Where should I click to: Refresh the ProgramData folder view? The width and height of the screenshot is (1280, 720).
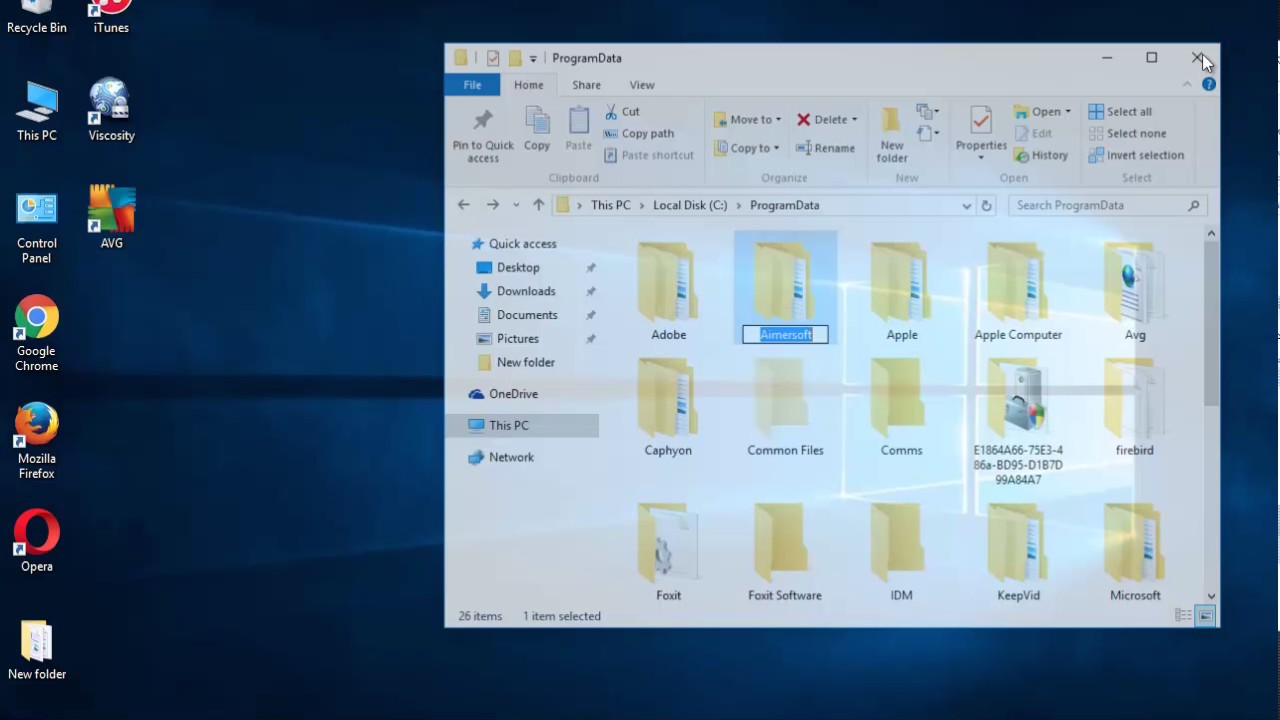click(x=986, y=206)
